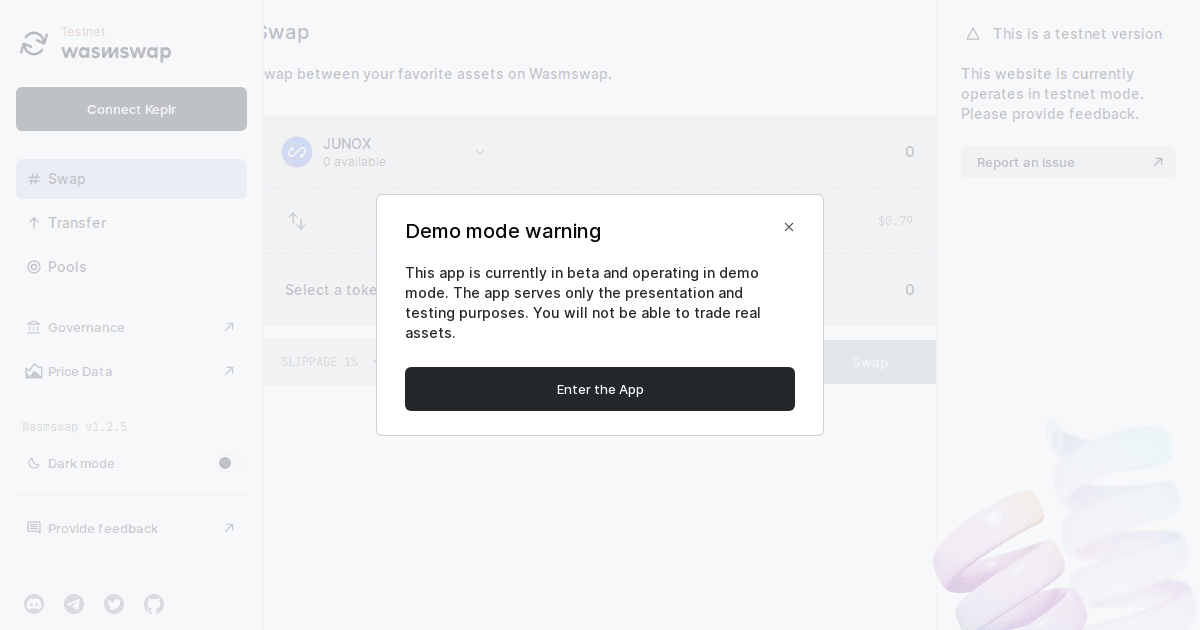Dismiss the Demo mode warning dialog
This screenshot has width=1200, height=630.
(x=789, y=227)
